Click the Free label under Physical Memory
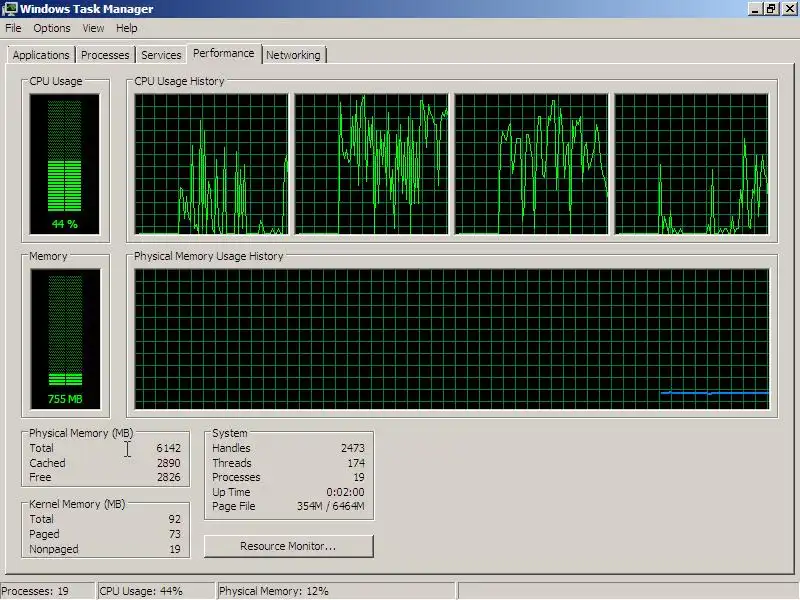Viewport: 800px width, 600px height. [x=40, y=477]
